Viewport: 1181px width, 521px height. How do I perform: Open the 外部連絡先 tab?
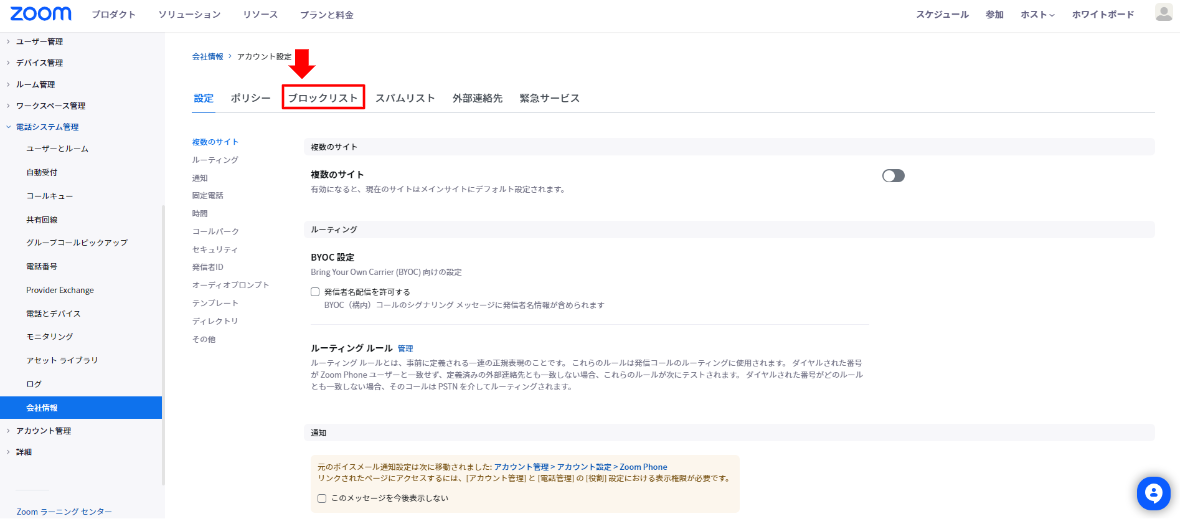(478, 98)
